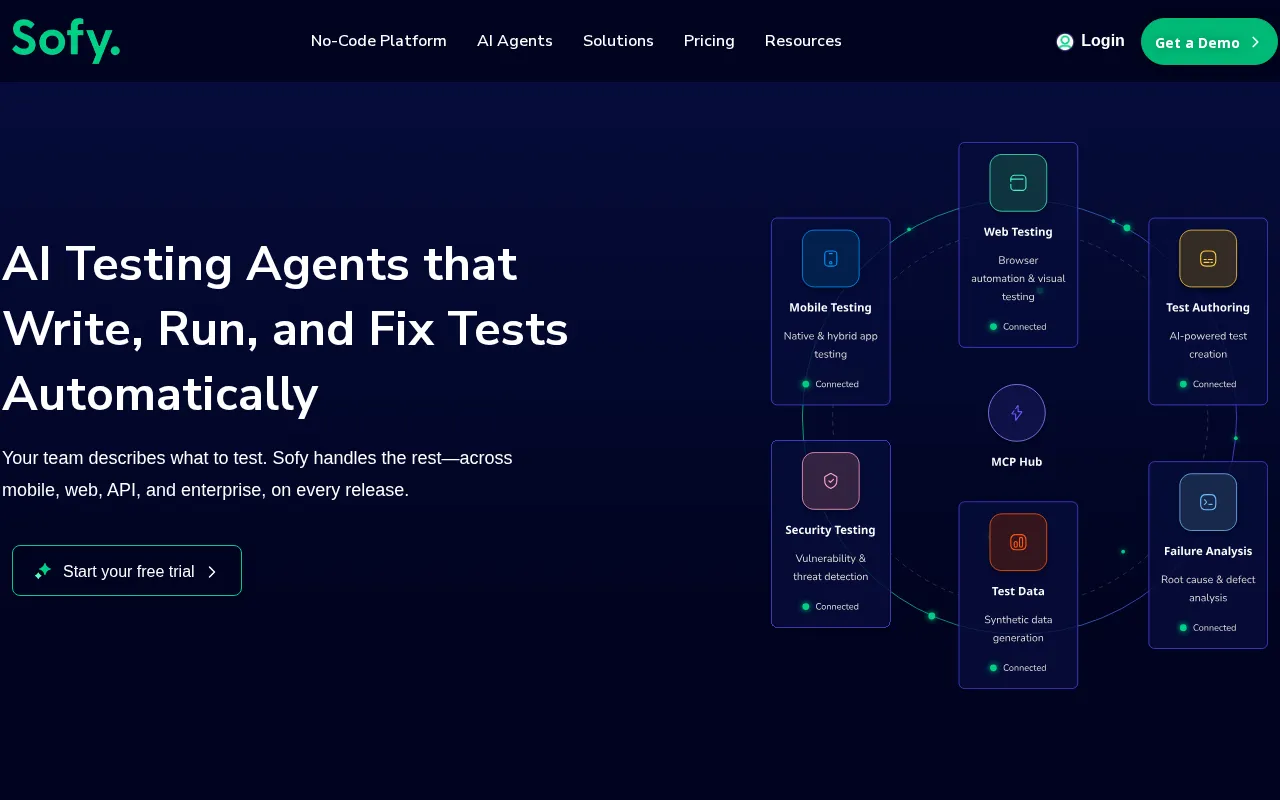Click the Web Testing card title
Viewport: 1280px width, 800px height.
coord(1018,232)
